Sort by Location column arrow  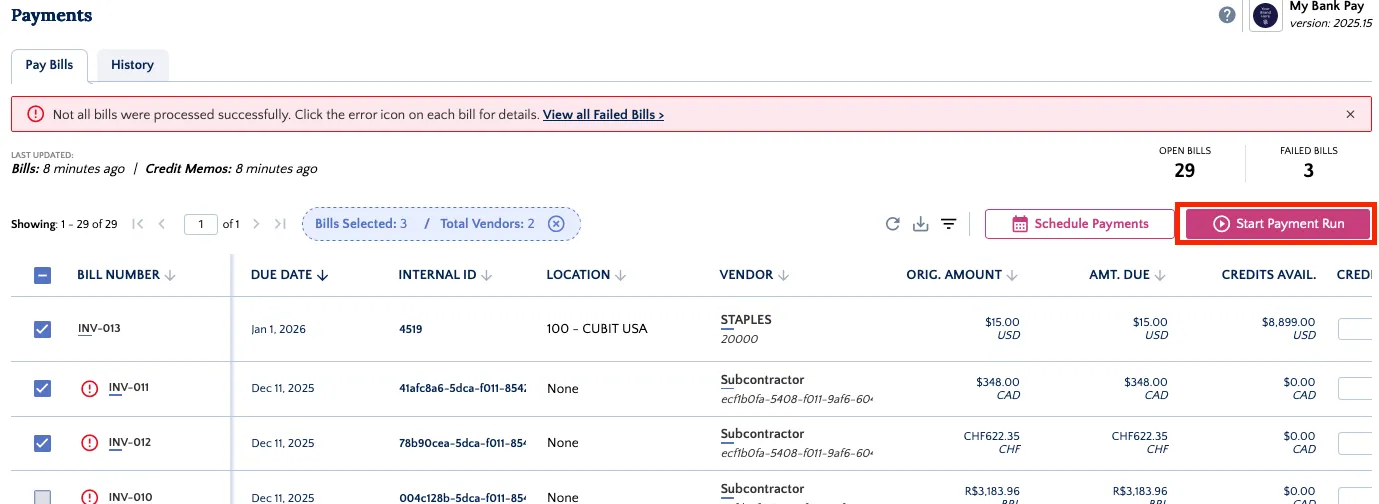click(620, 275)
